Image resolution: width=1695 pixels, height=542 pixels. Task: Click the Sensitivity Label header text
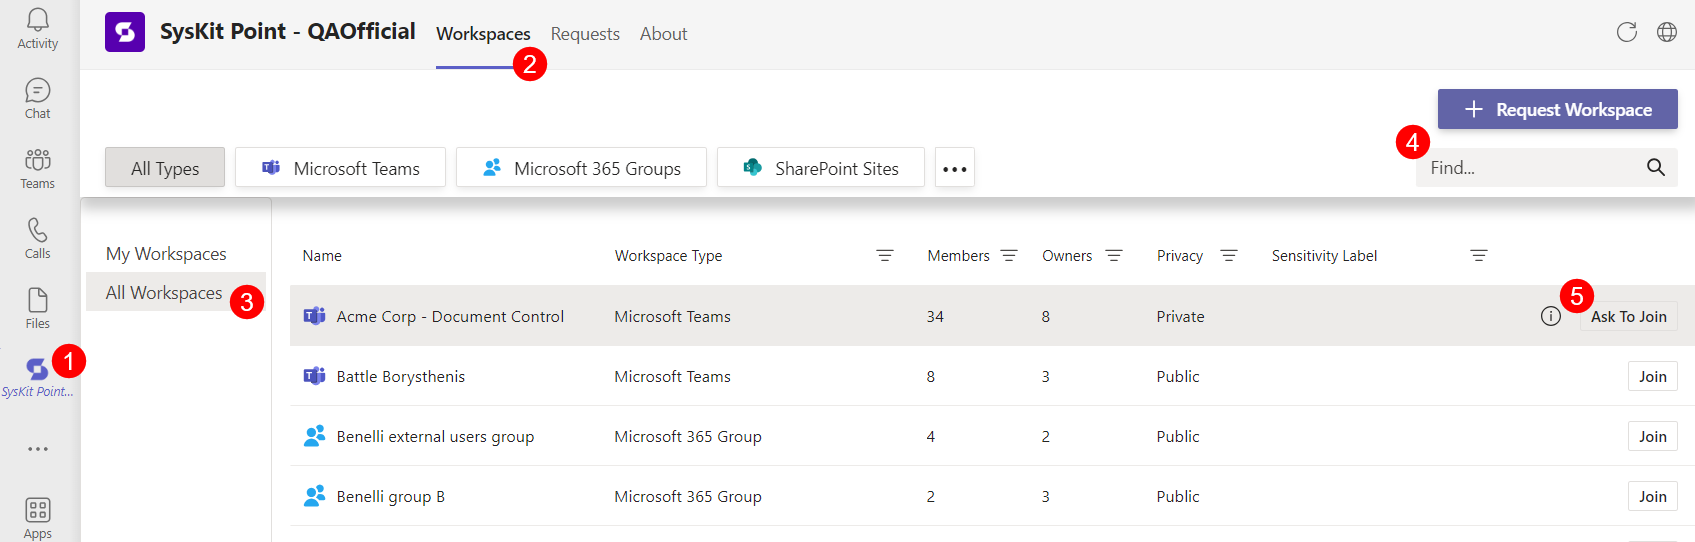1324,256
